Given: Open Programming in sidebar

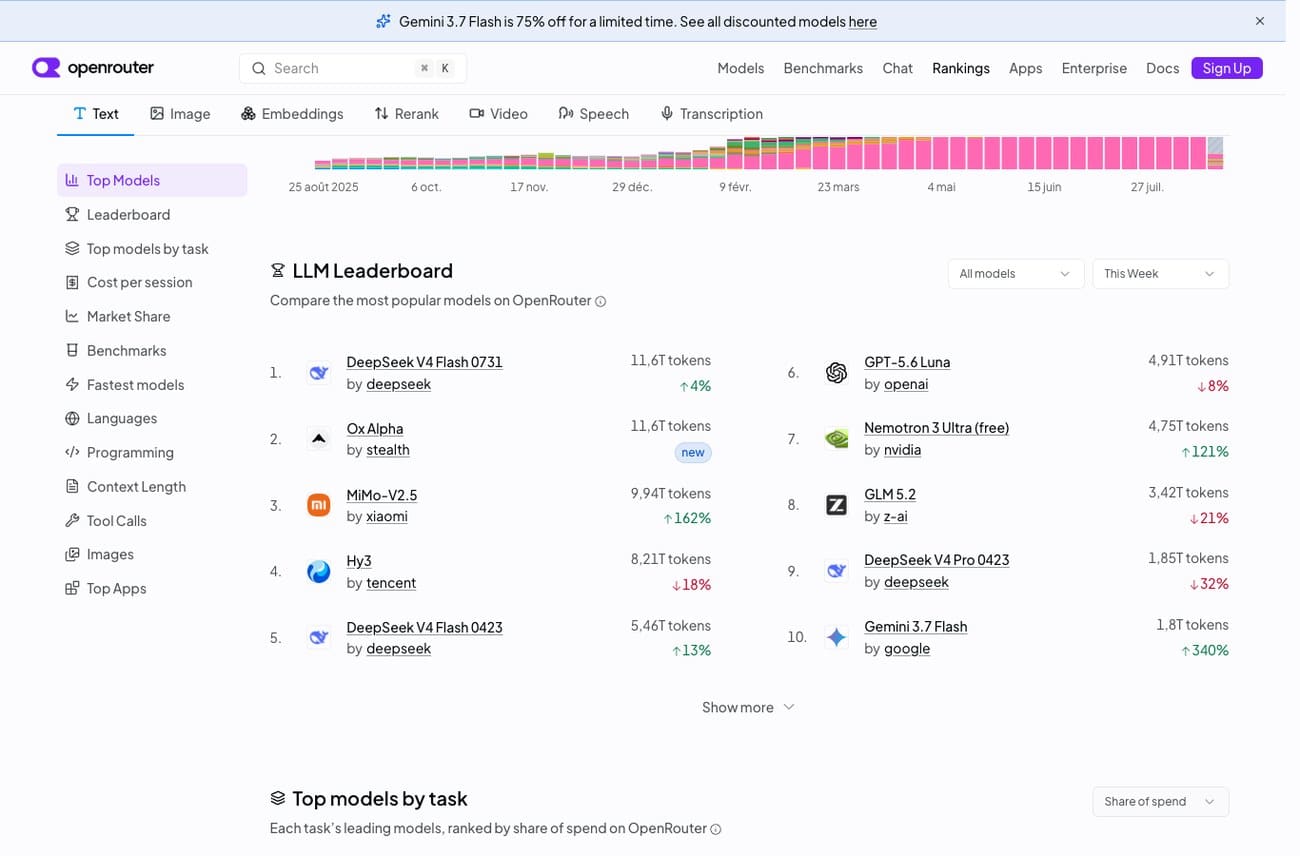Looking at the screenshot, I should [152, 453].
